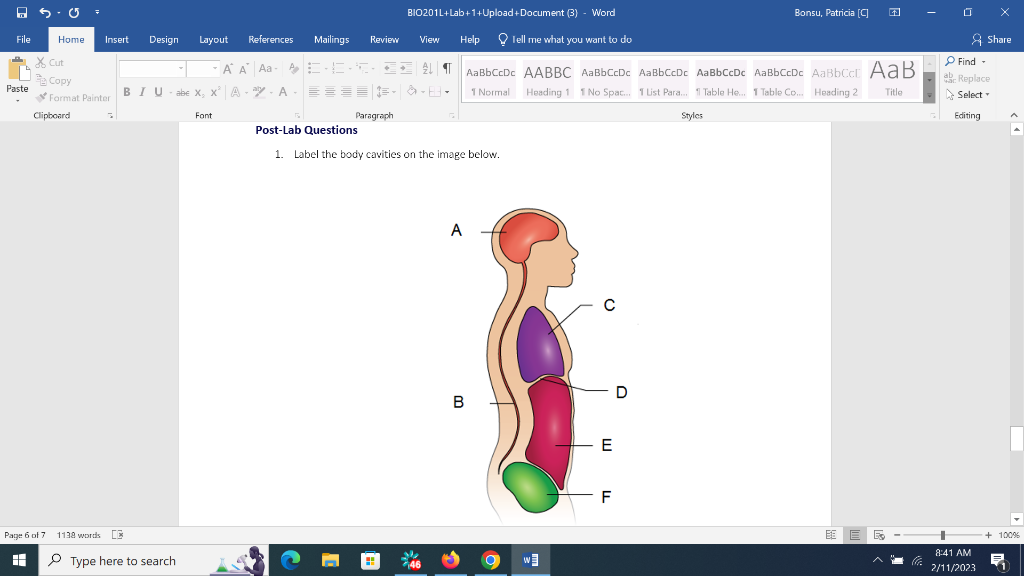1024x576 pixels.
Task: Center-align the paragraph
Action: tap(330, 92)
